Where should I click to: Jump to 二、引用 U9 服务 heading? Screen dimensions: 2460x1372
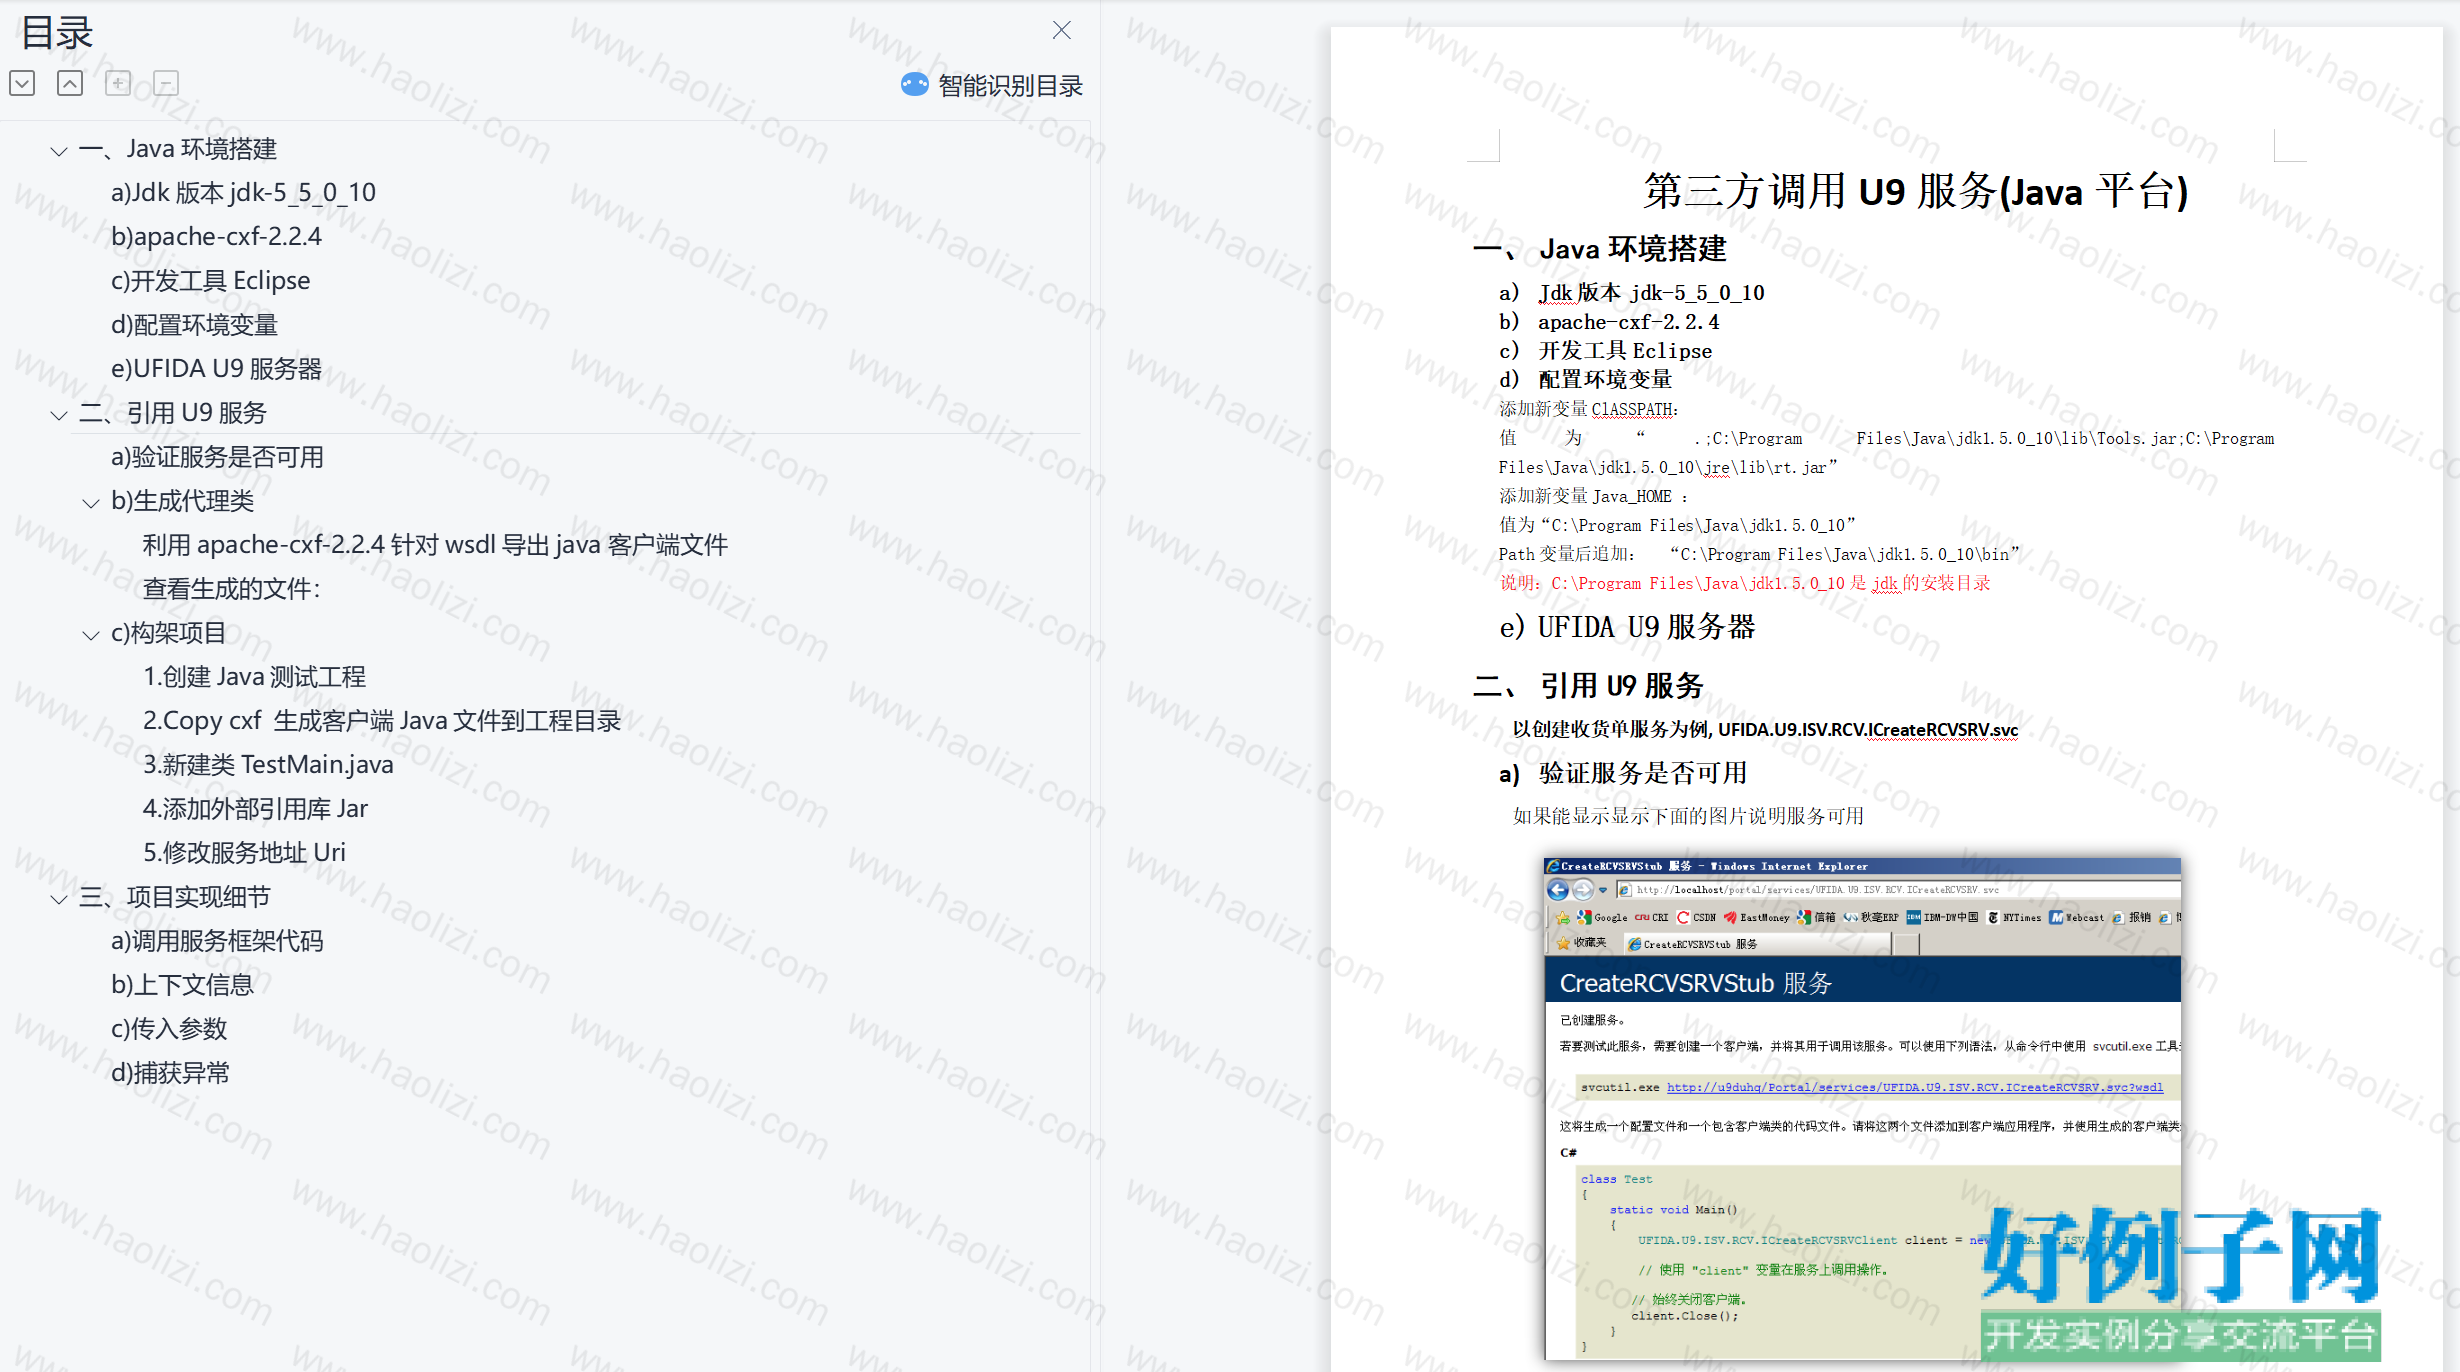172,413
